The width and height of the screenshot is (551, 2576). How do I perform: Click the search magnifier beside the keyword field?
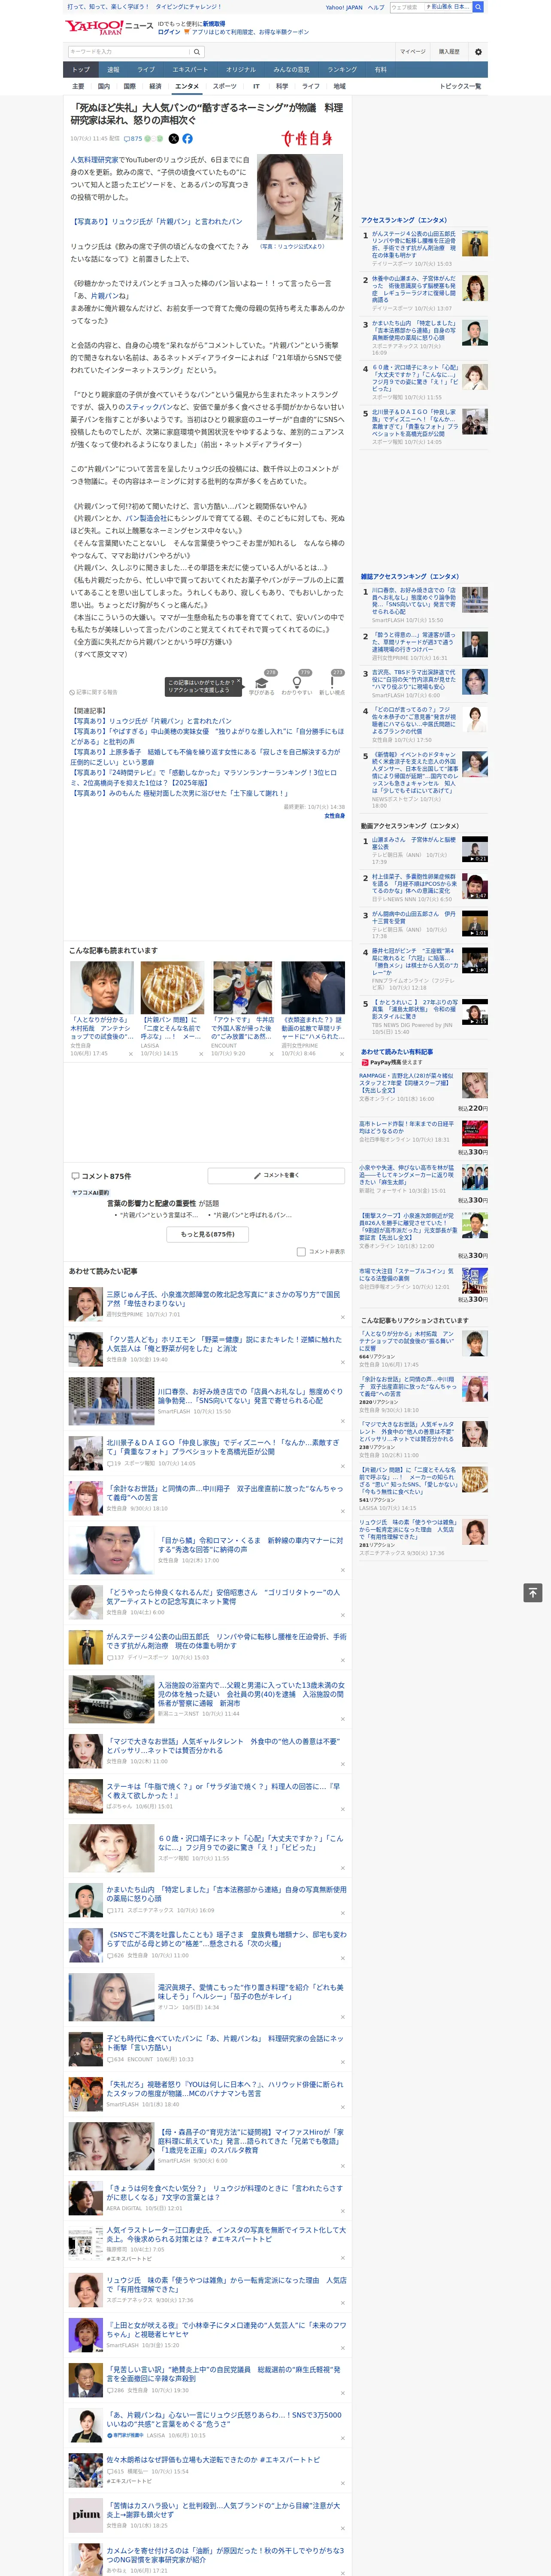(197, 51)
